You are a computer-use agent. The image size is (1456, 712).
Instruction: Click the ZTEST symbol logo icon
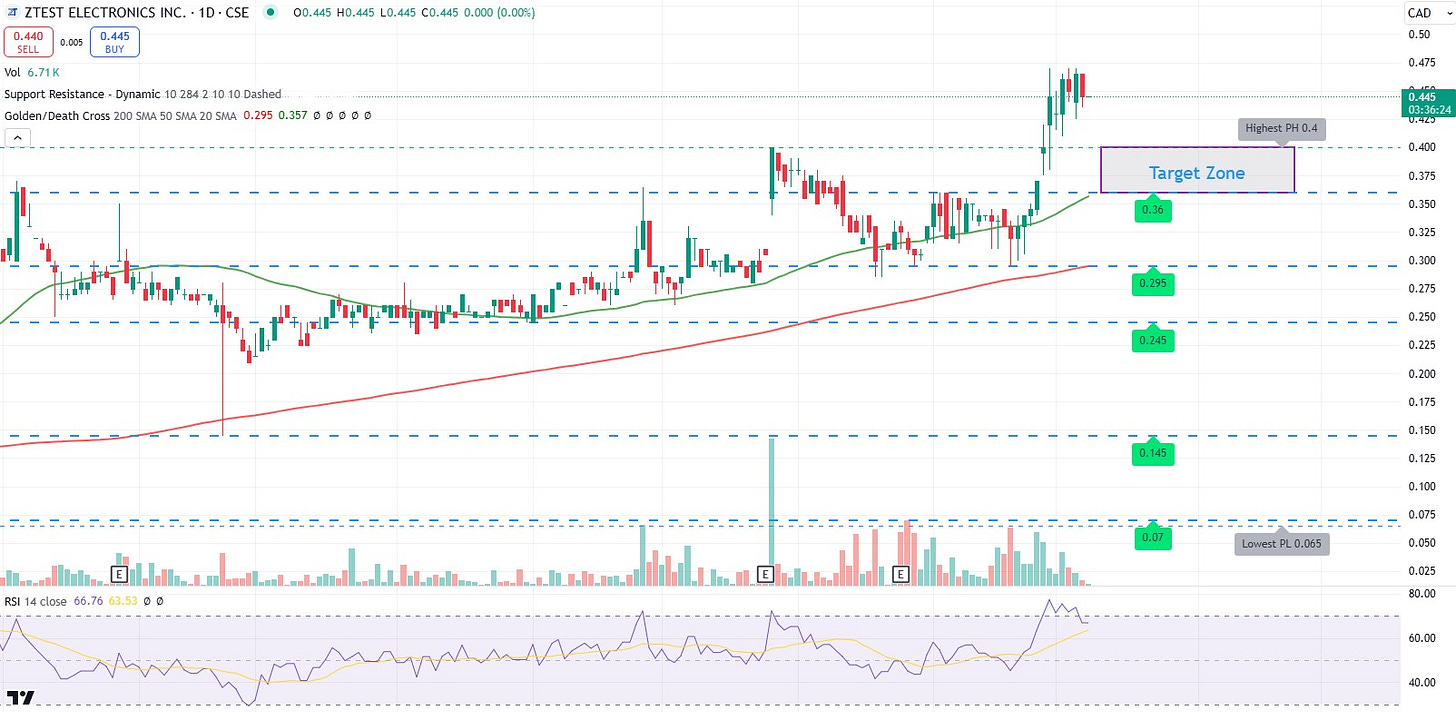[x=13, y=13]
